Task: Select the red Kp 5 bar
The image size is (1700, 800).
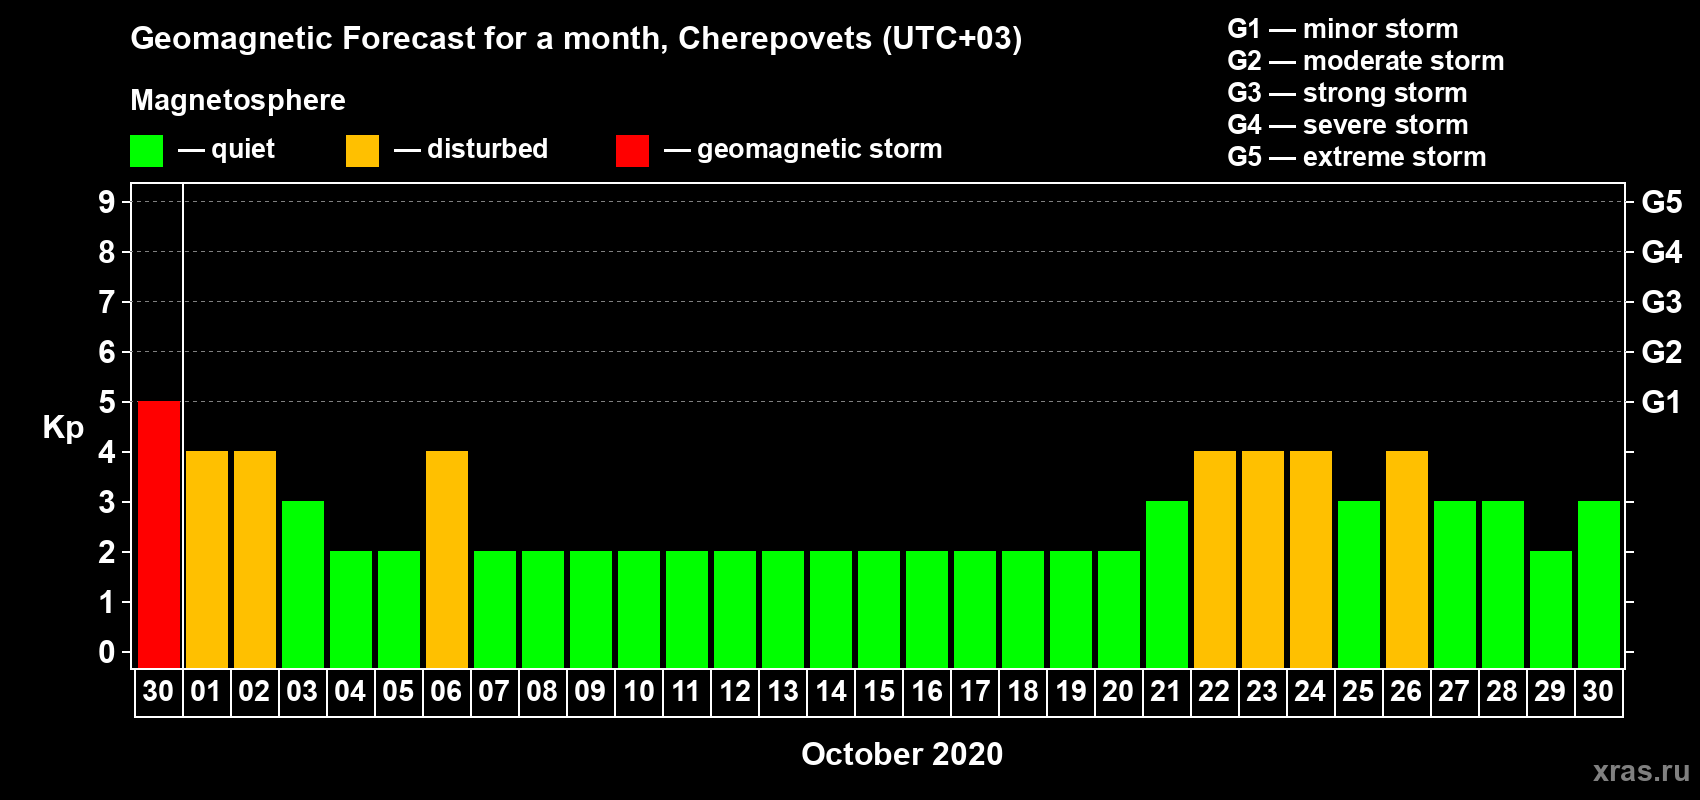Action: pos(159,535)
